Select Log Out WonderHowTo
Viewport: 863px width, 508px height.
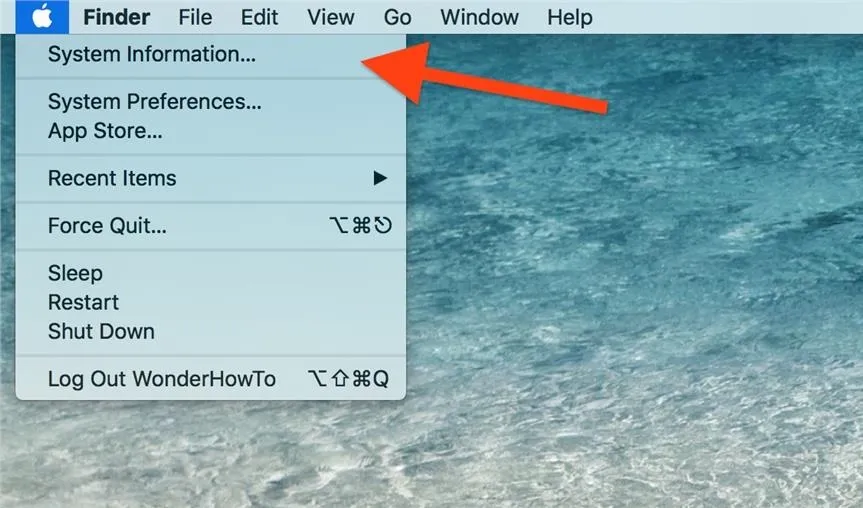coord(211,379)
